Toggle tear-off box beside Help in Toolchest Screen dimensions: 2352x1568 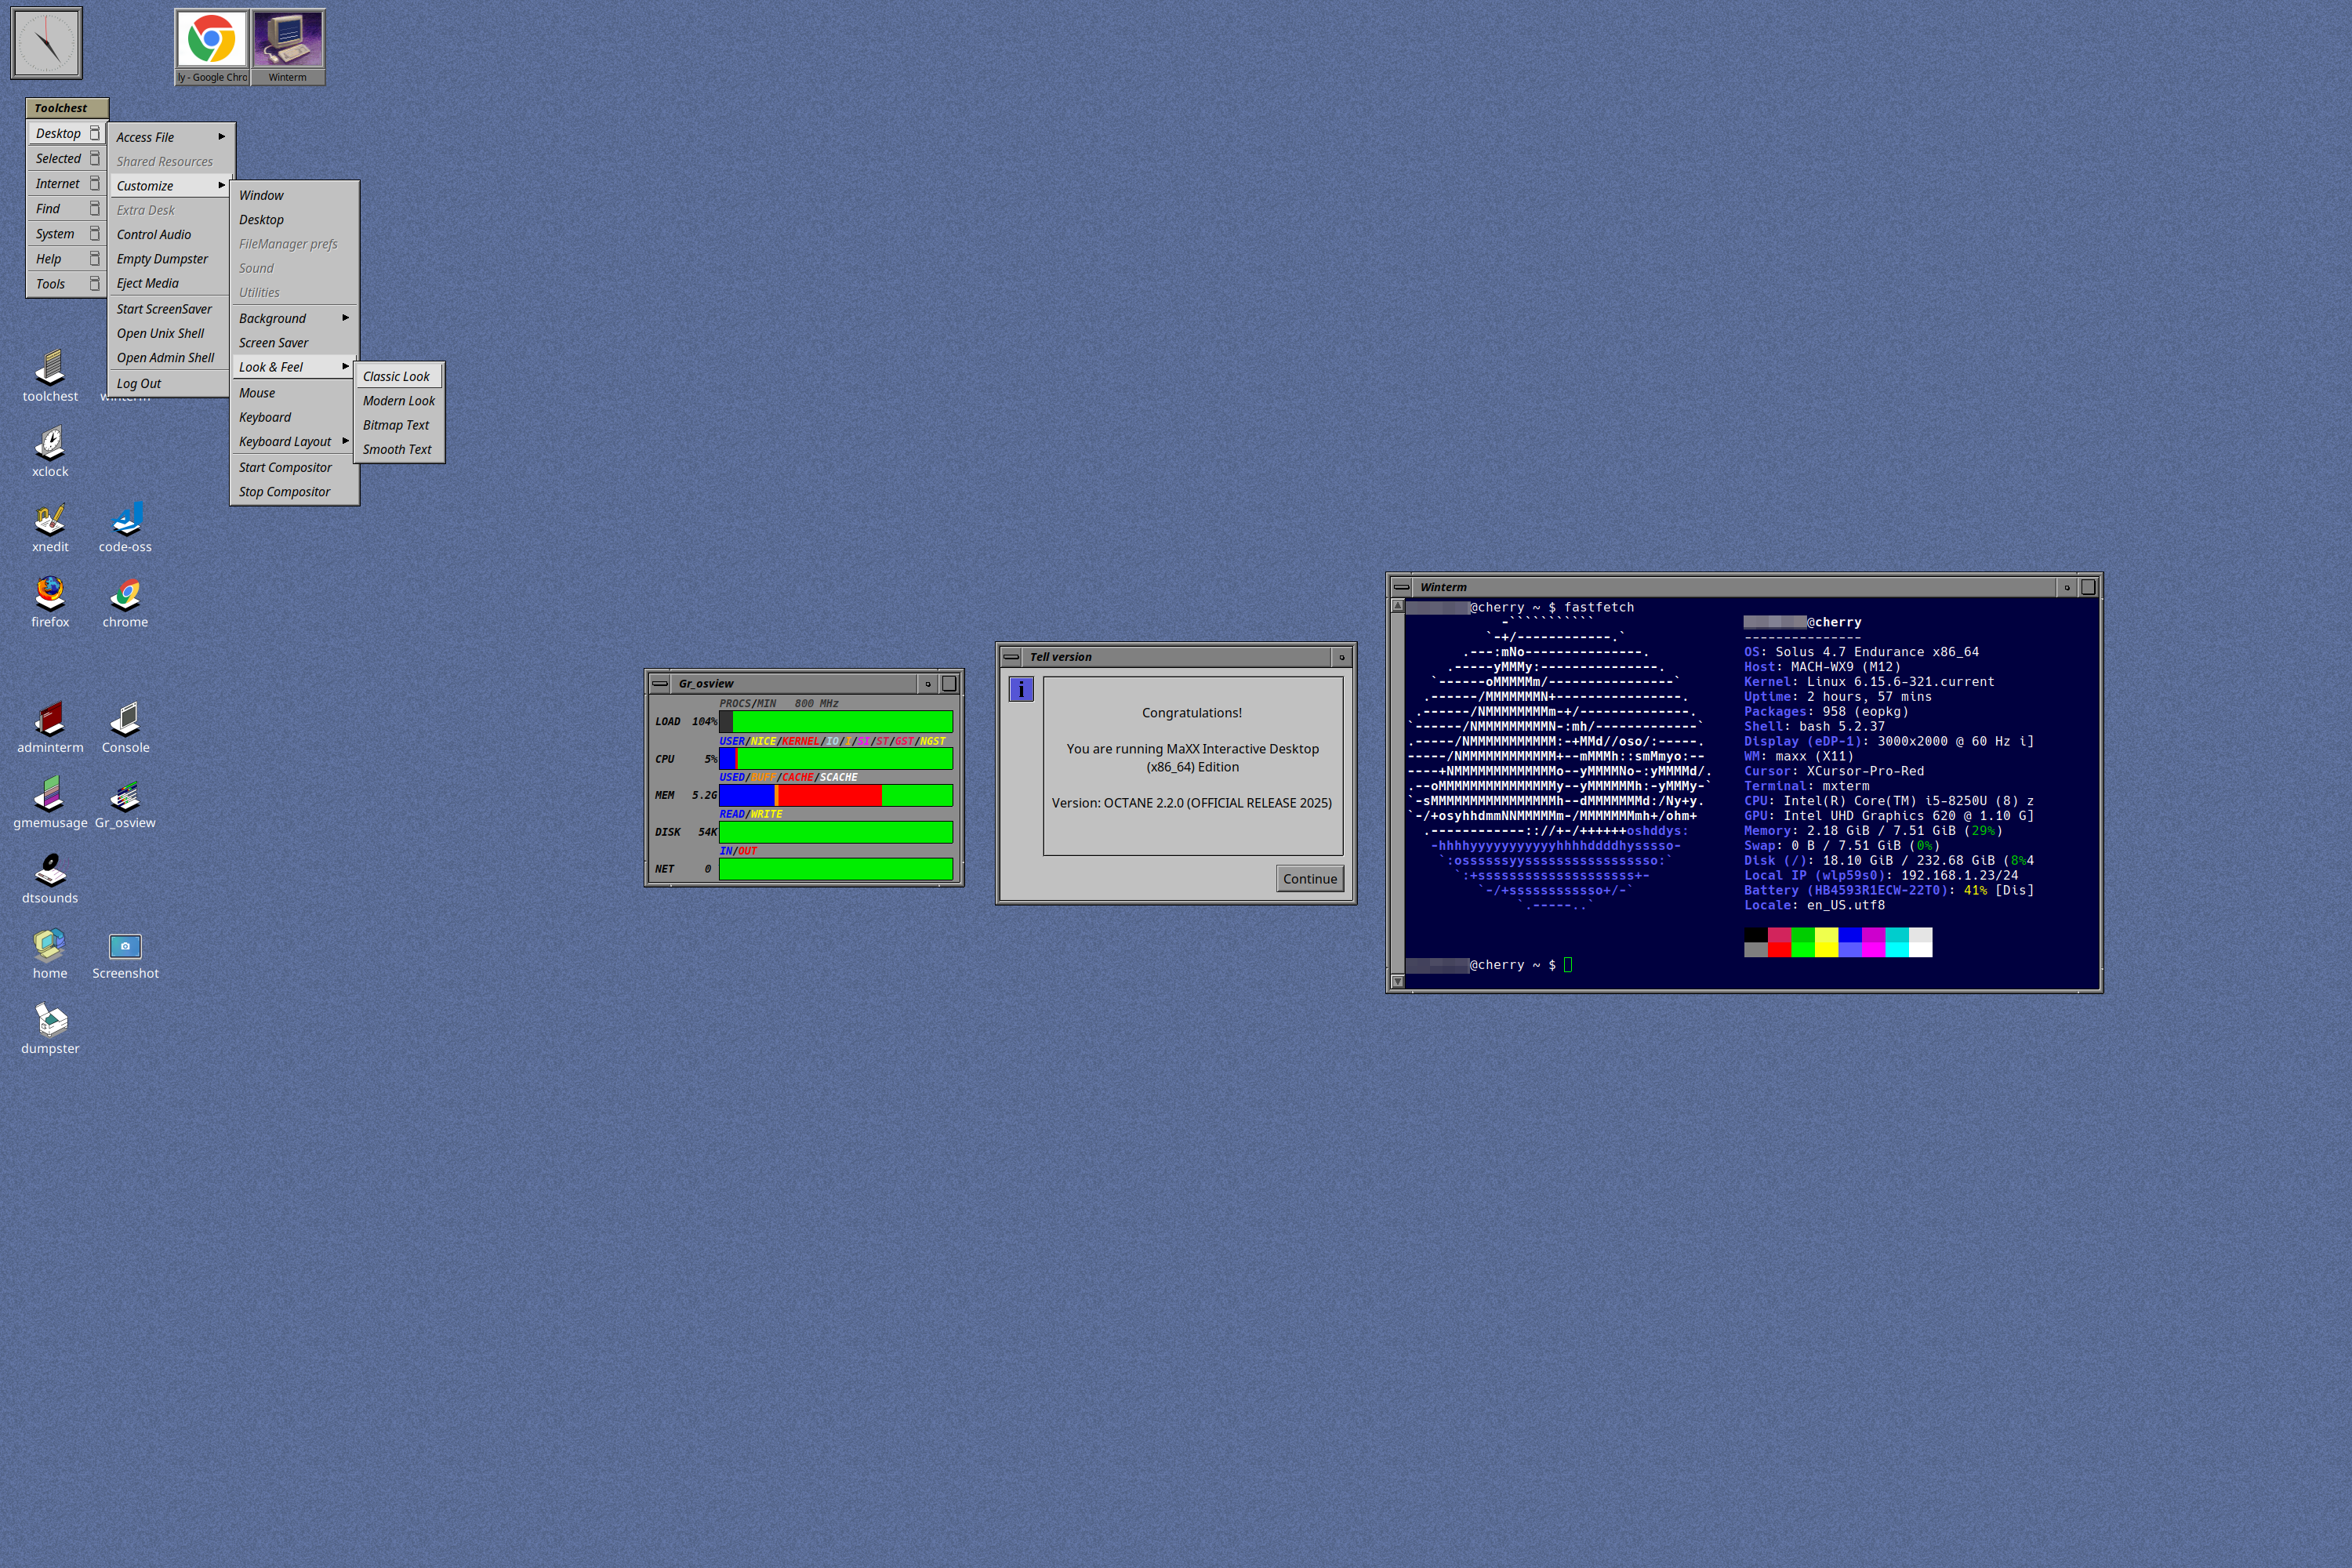tap(95, 258)
